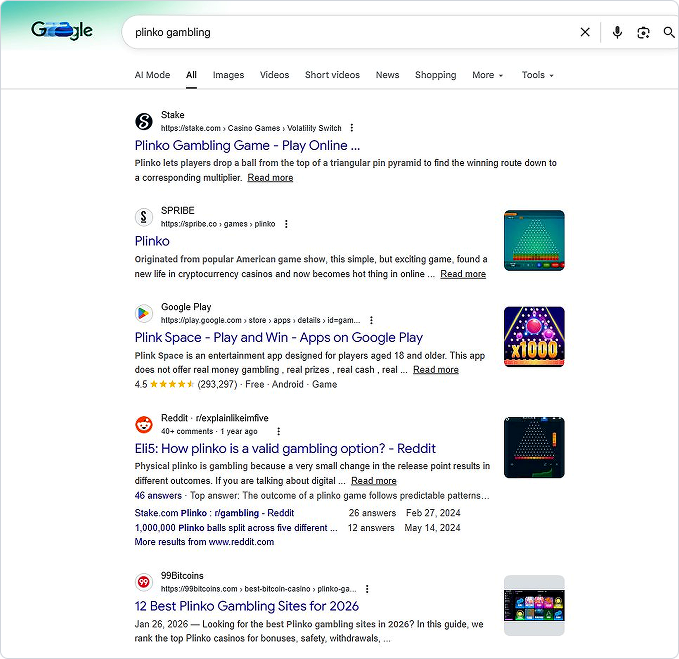The width and height of the screenshot is (679, 659).
Task: Expand the More search filter dropdown
Action: coord(487,75)
